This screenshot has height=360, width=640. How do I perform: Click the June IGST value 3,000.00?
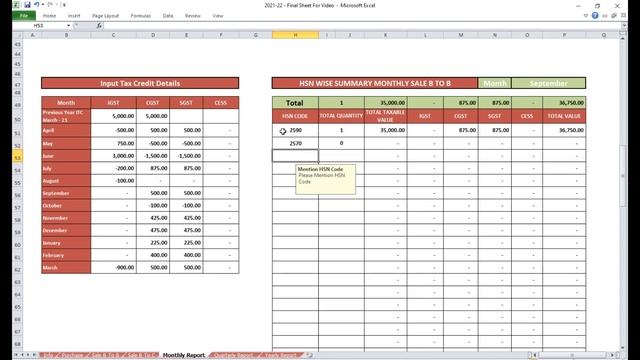point(113,156)
